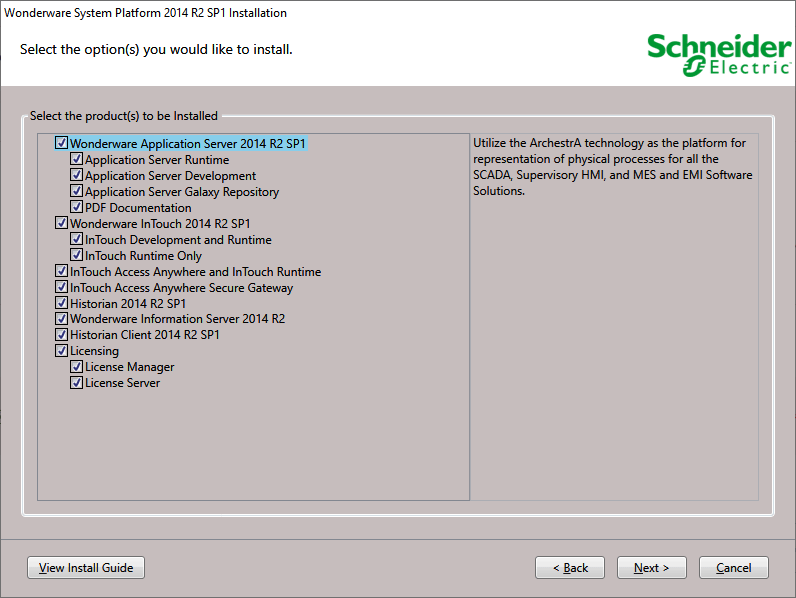796x598 pixels.
Task: Select the Wonderware Application Server 2014 R2 SP1 label
Action: 188,144
